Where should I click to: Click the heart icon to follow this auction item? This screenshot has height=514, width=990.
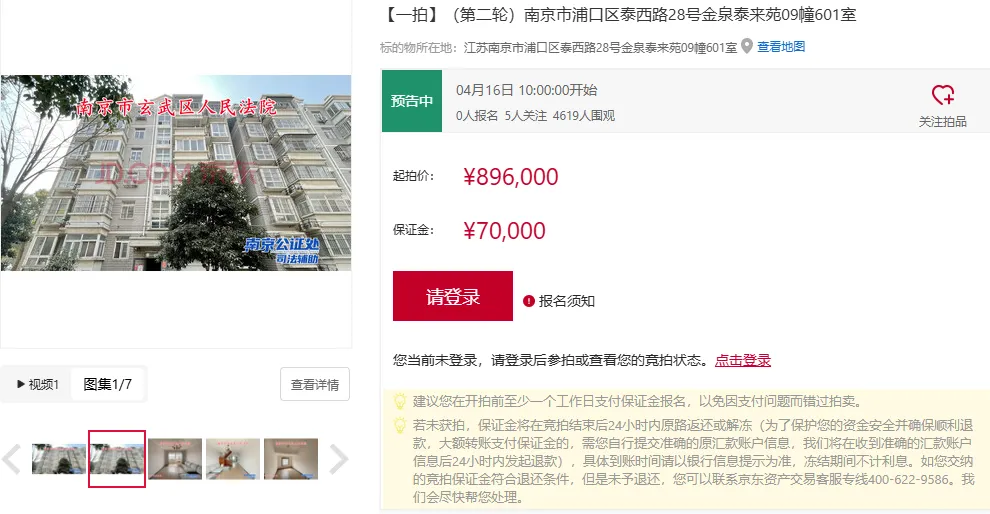[x=943, y=95]
